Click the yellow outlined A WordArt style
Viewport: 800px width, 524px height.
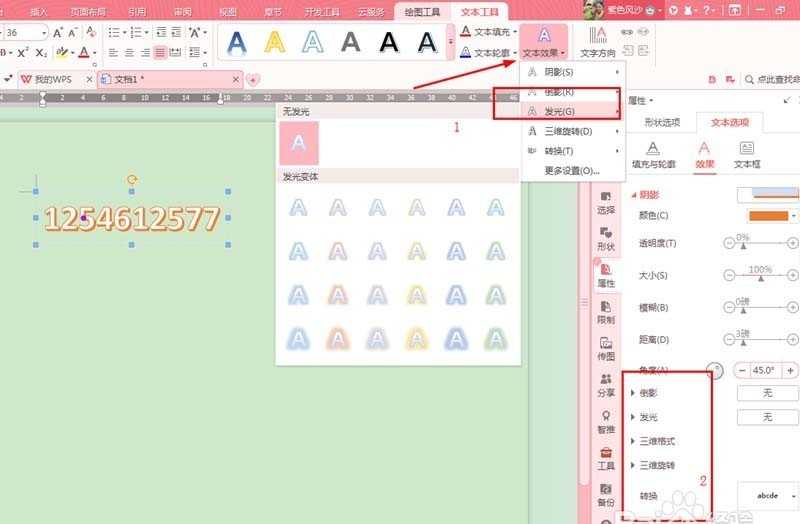[275, 41]
